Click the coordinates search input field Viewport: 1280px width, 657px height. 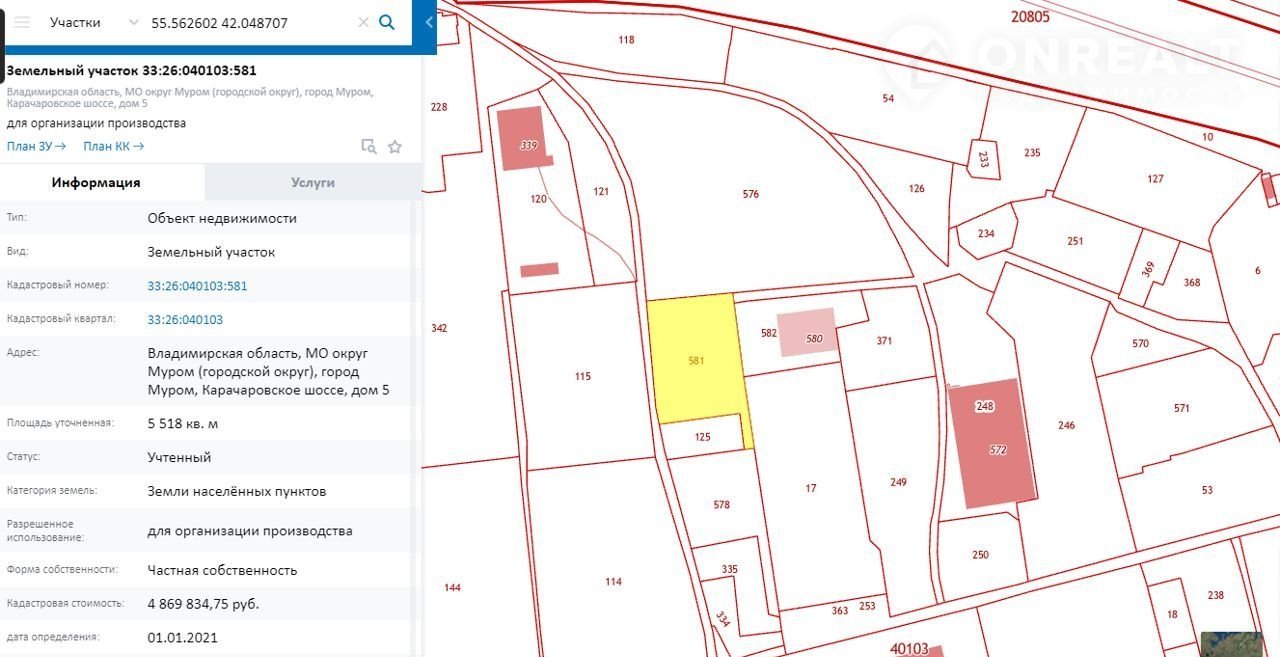coord(250,22)
